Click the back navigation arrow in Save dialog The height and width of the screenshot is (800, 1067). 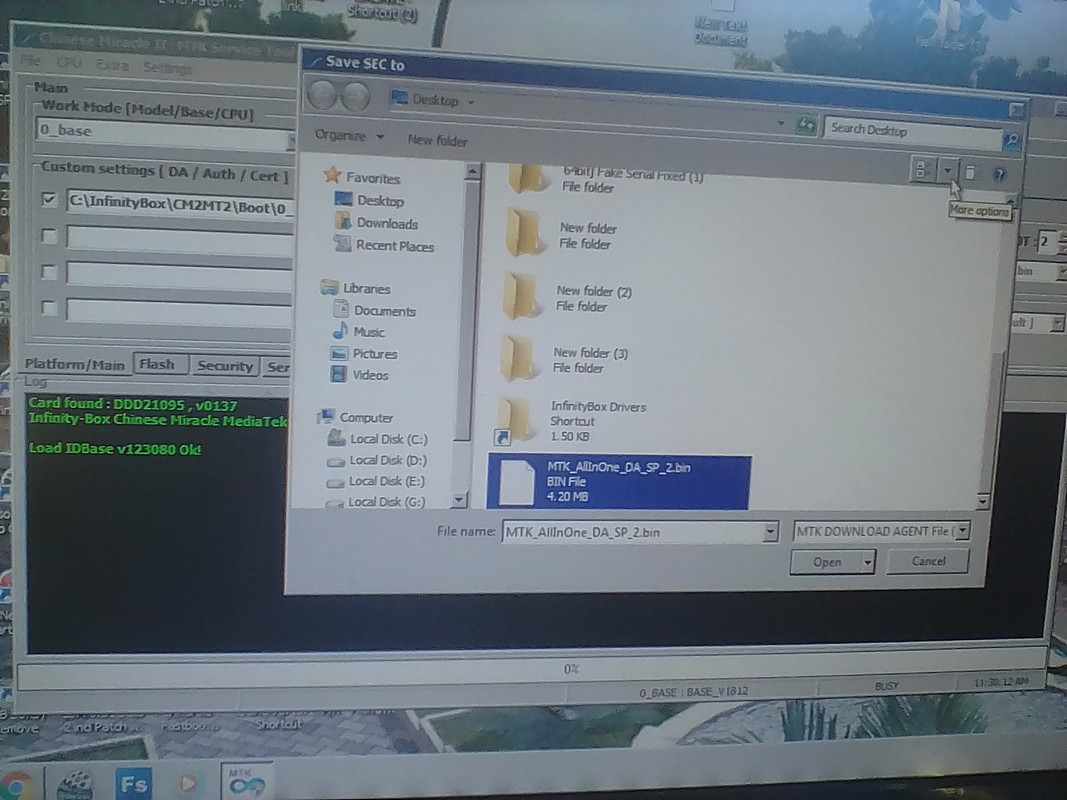pyautogui.click(x=321, y=95)
